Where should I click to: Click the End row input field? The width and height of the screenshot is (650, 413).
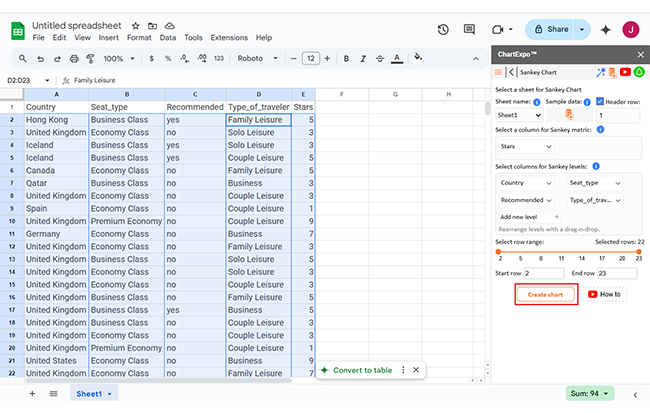tap(617, 273)
